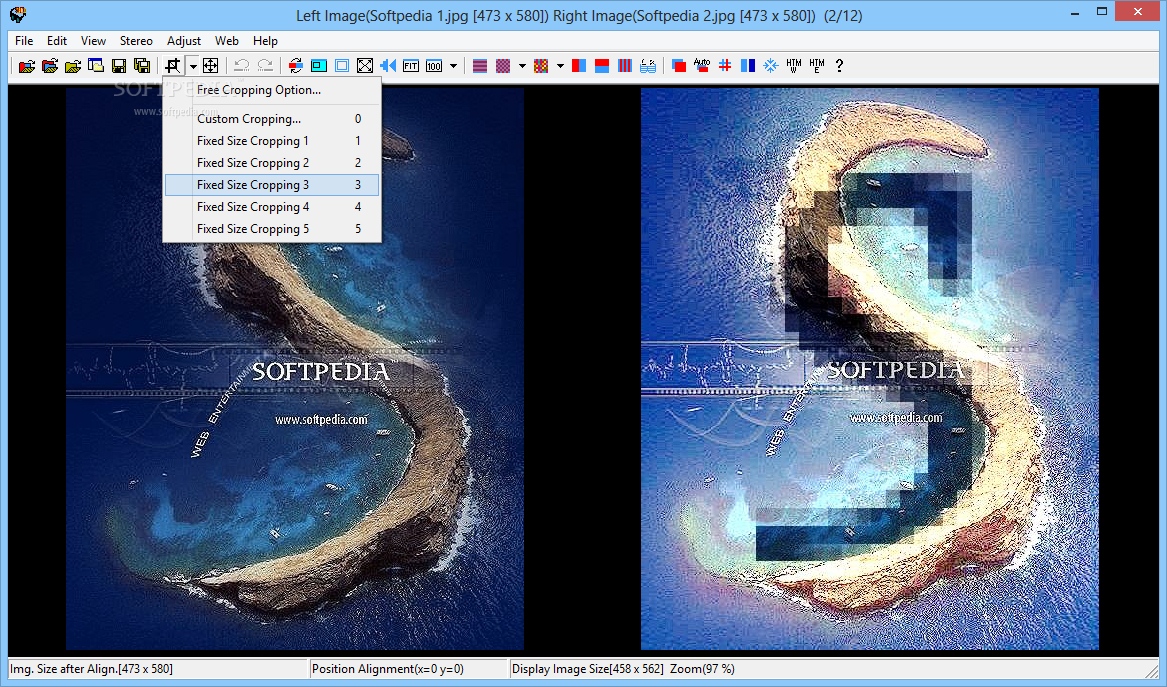1167x687 pixels.
Task: Click the two-tone blue bars icon
Action: click(748, 65)
